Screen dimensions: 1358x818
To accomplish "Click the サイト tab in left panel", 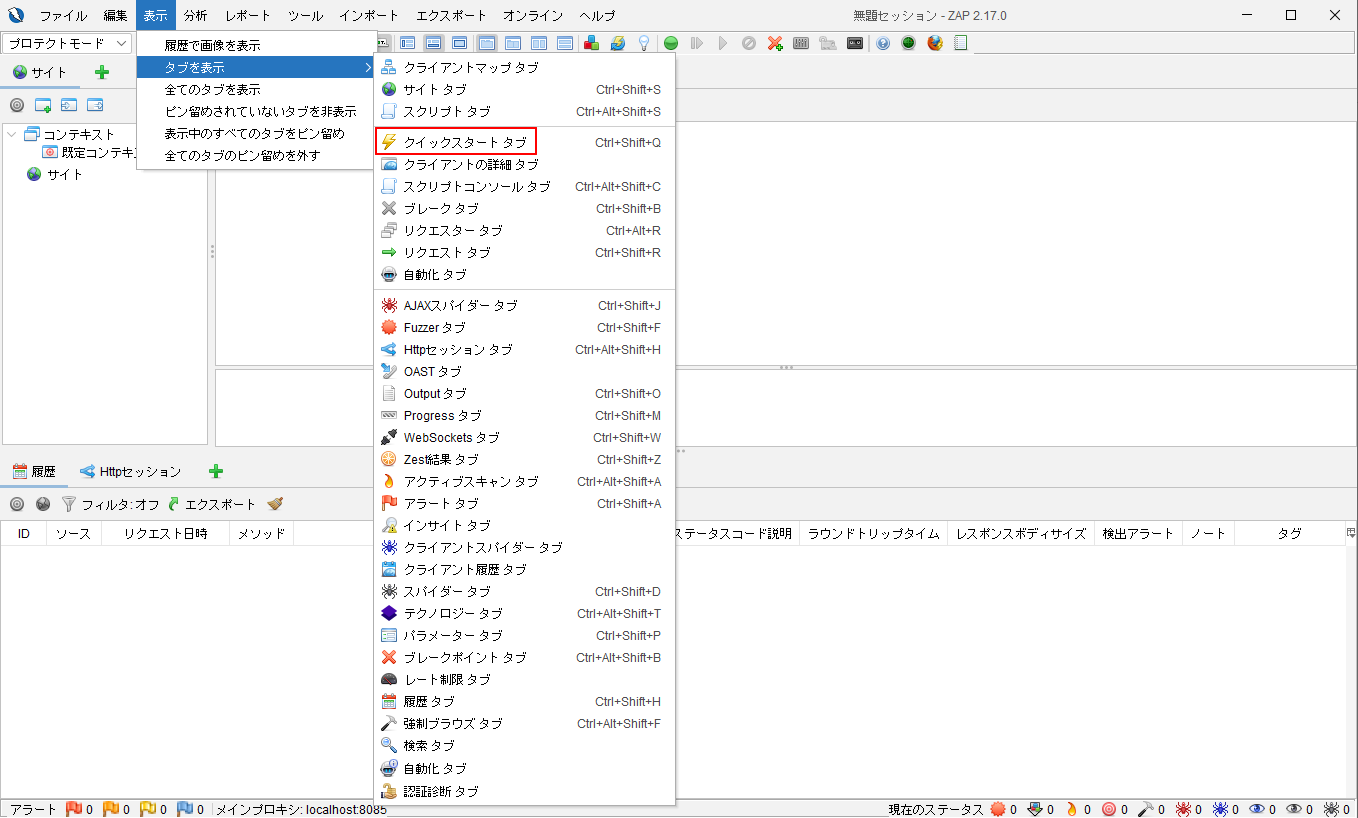I will (x=40, y=72).
